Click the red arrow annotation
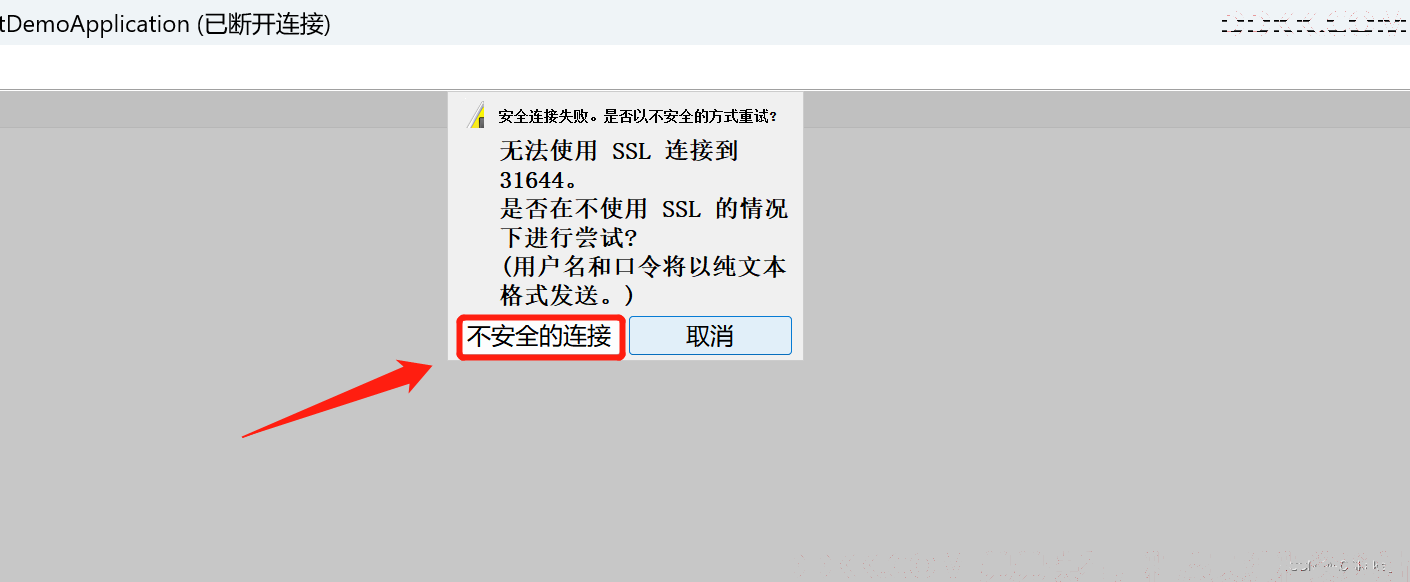1410x582 pixels. (x=338, y=399)
